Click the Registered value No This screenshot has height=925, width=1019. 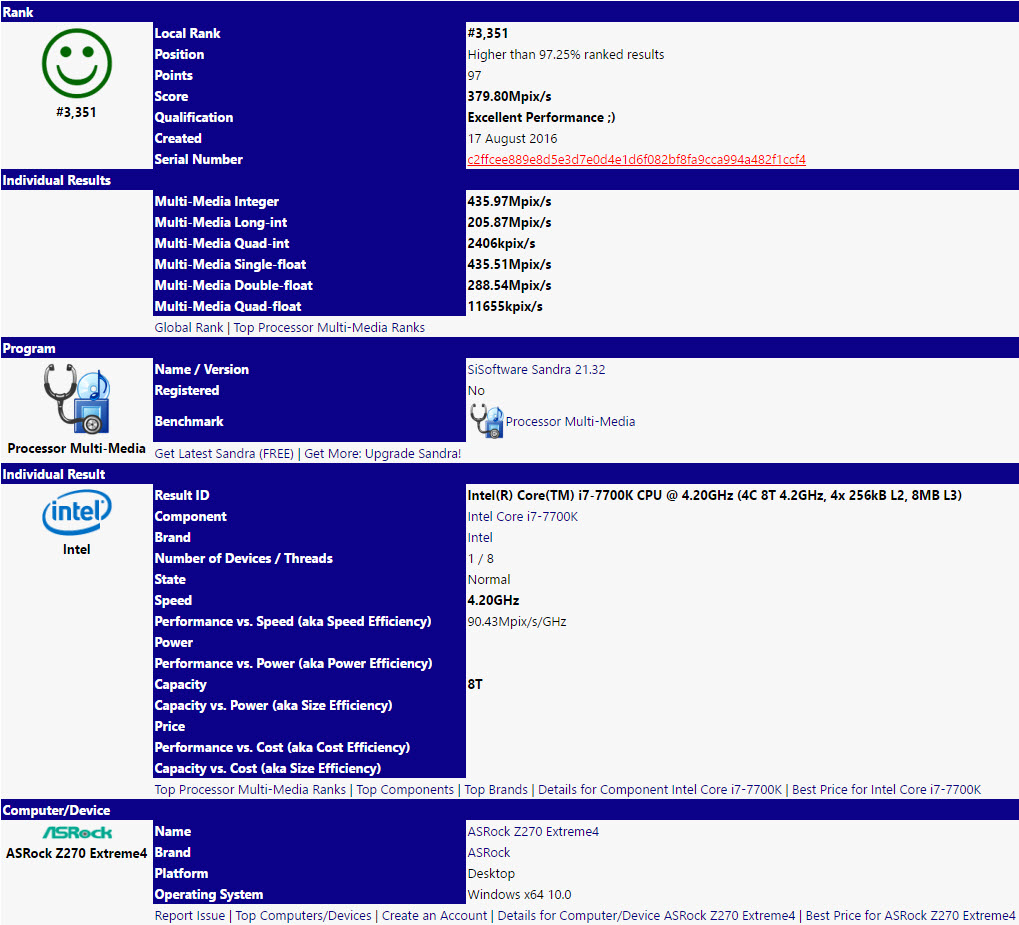(476, 391)
